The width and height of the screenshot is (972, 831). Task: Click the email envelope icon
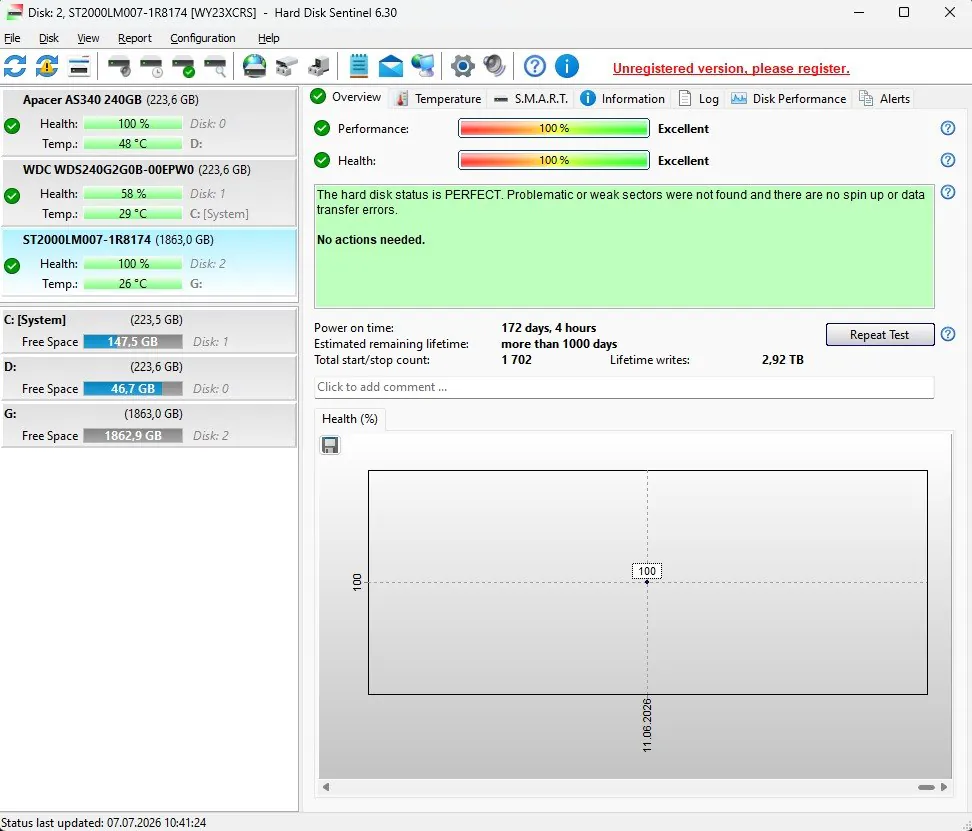coord(391,66)
